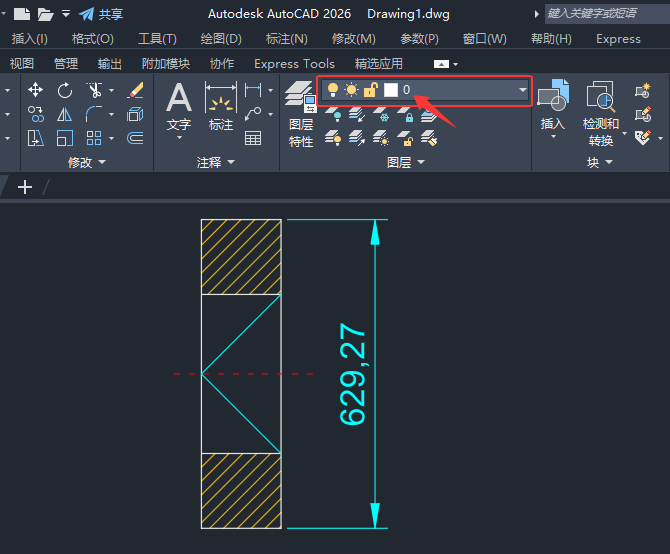Expand the 修改 panel
670x554 pixels.
click(x=87, y=162)
